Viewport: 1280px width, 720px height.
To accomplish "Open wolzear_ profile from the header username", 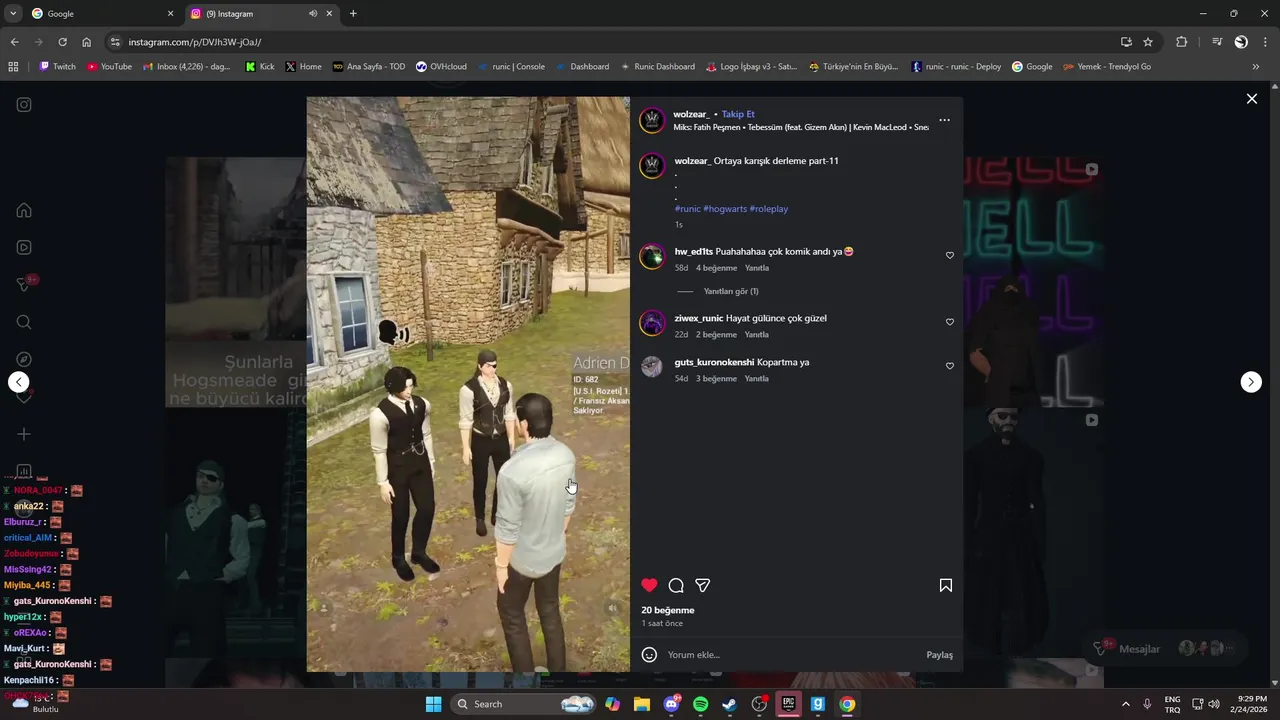I will click(x=691, y=114).
